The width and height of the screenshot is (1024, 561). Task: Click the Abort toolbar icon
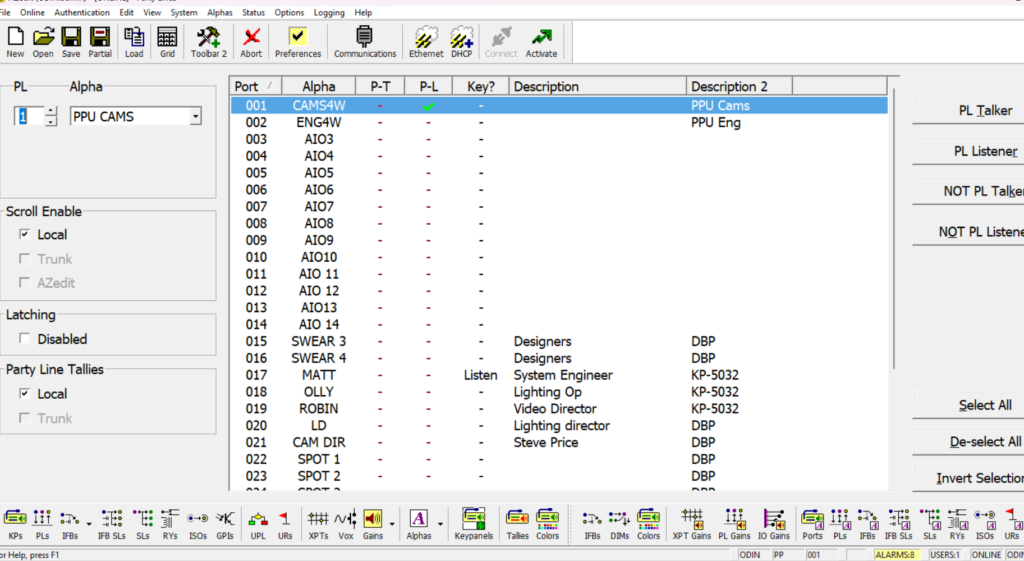coord(251,42)
